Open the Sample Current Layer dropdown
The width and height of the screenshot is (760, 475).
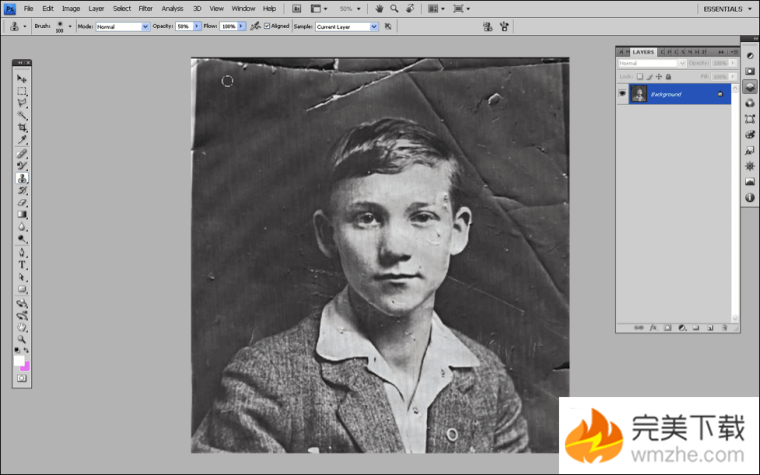tap(346, 26)
